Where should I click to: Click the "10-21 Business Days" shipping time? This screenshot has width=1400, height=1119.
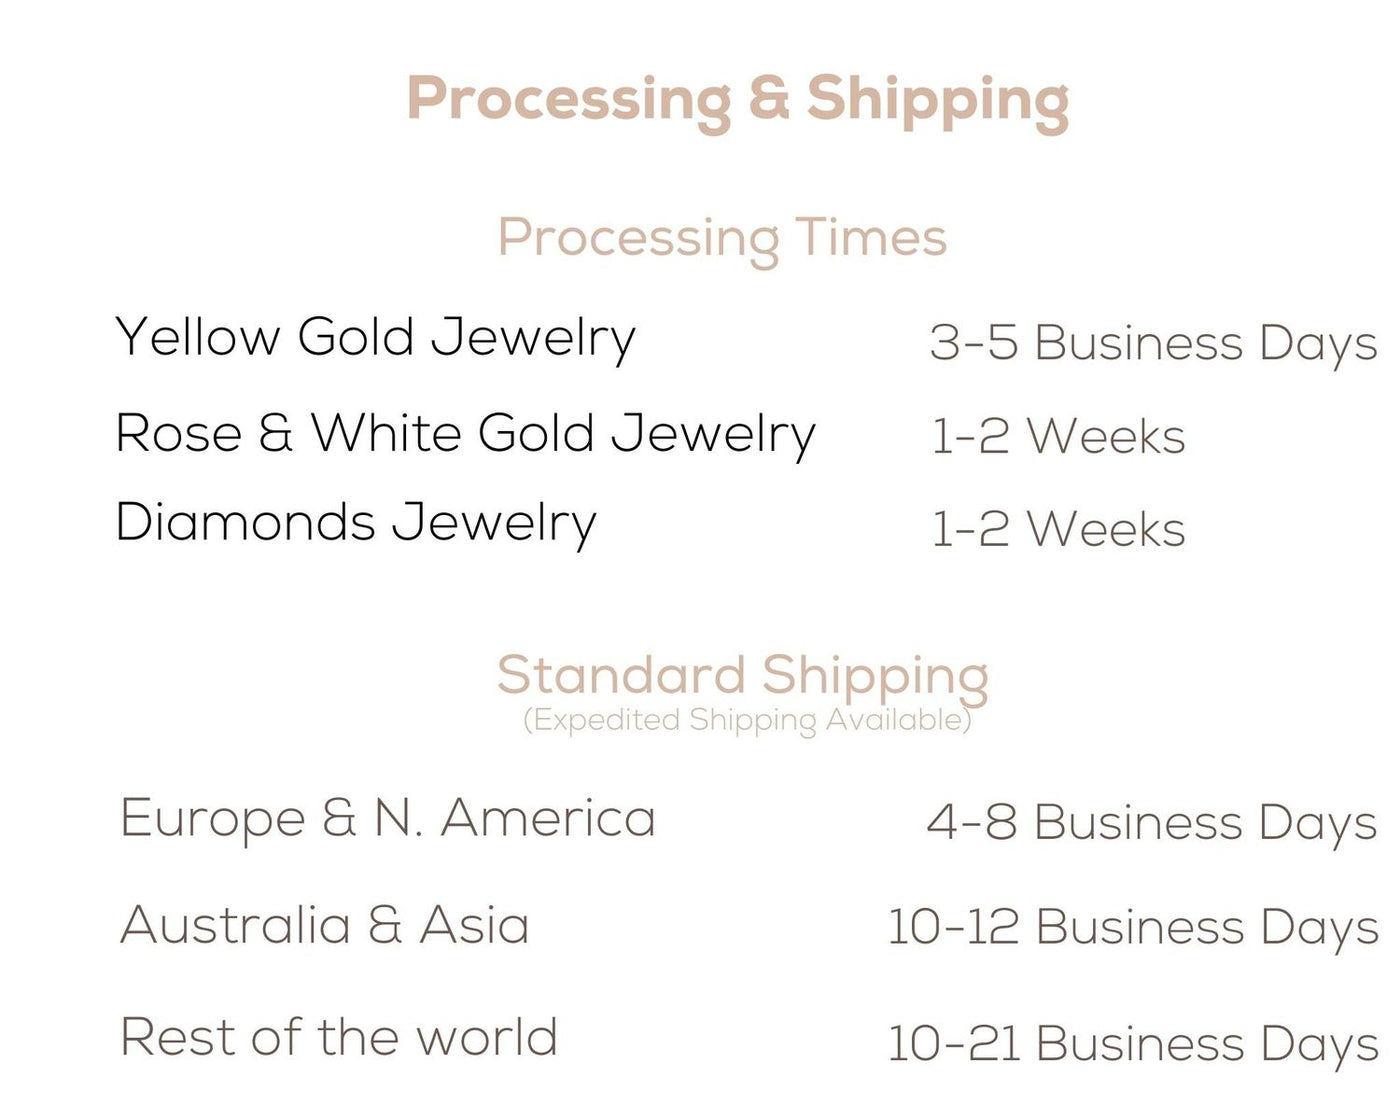click(x=1132, y=1043)
